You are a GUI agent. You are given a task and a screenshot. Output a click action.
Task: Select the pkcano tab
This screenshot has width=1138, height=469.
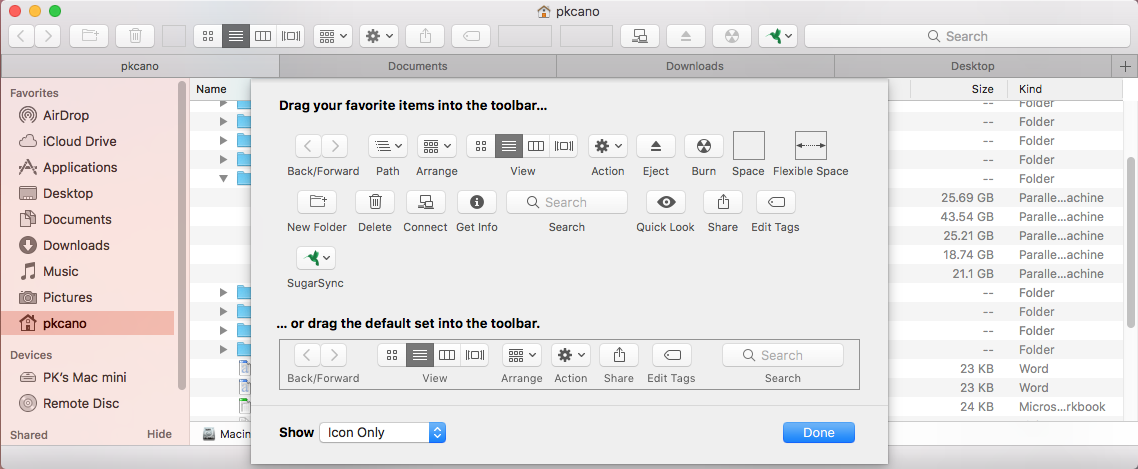(x=139, y=66)
